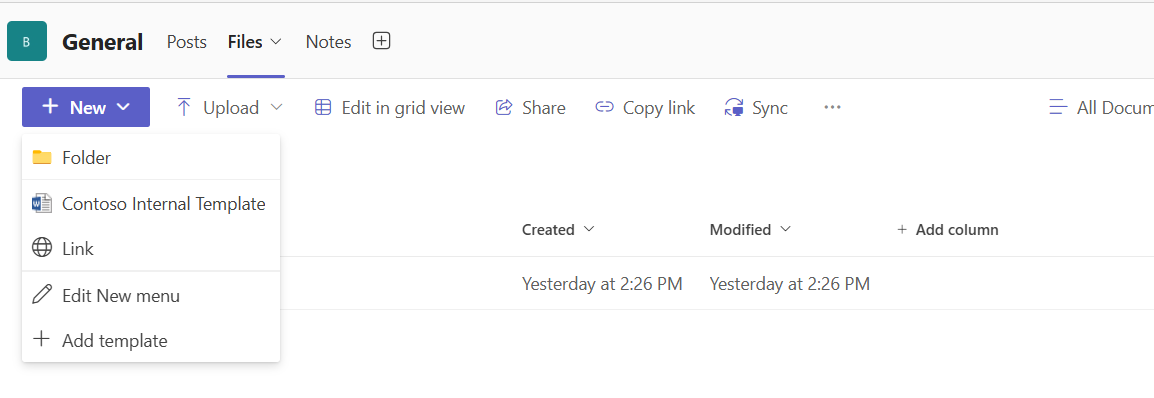Viewport: 1154px width, 398px height.
Task: Expand the Files tab chevron
Action: 276,42
